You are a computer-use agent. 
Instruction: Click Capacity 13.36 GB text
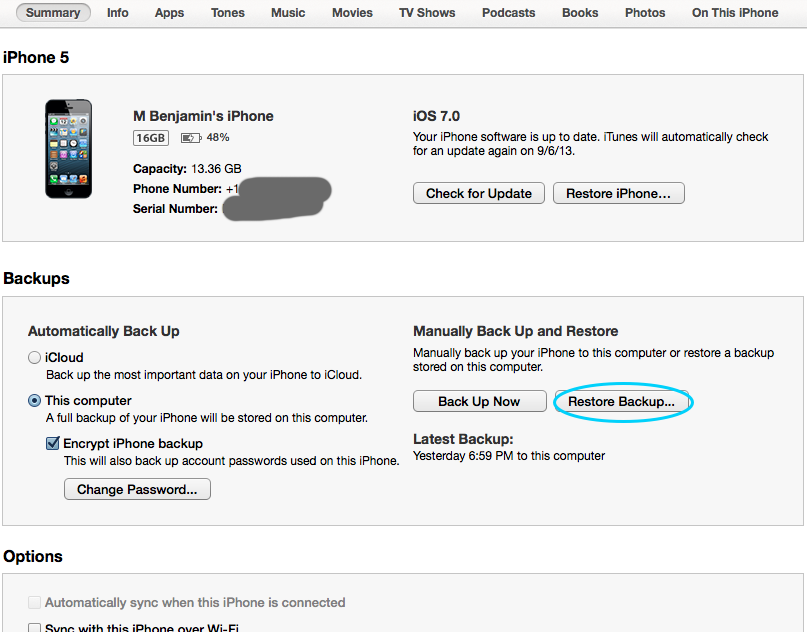pos(187,169)
